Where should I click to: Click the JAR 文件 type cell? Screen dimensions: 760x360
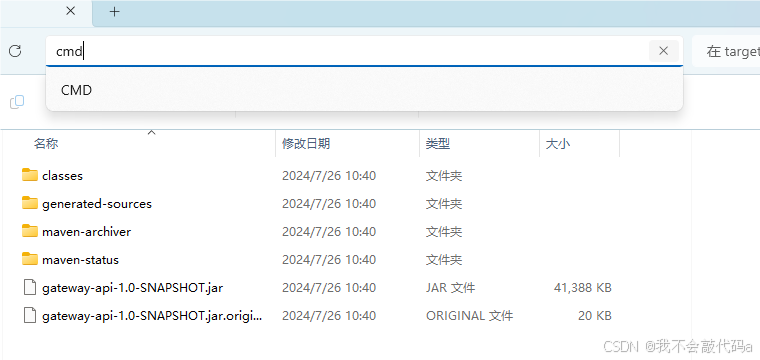point(450,288)
